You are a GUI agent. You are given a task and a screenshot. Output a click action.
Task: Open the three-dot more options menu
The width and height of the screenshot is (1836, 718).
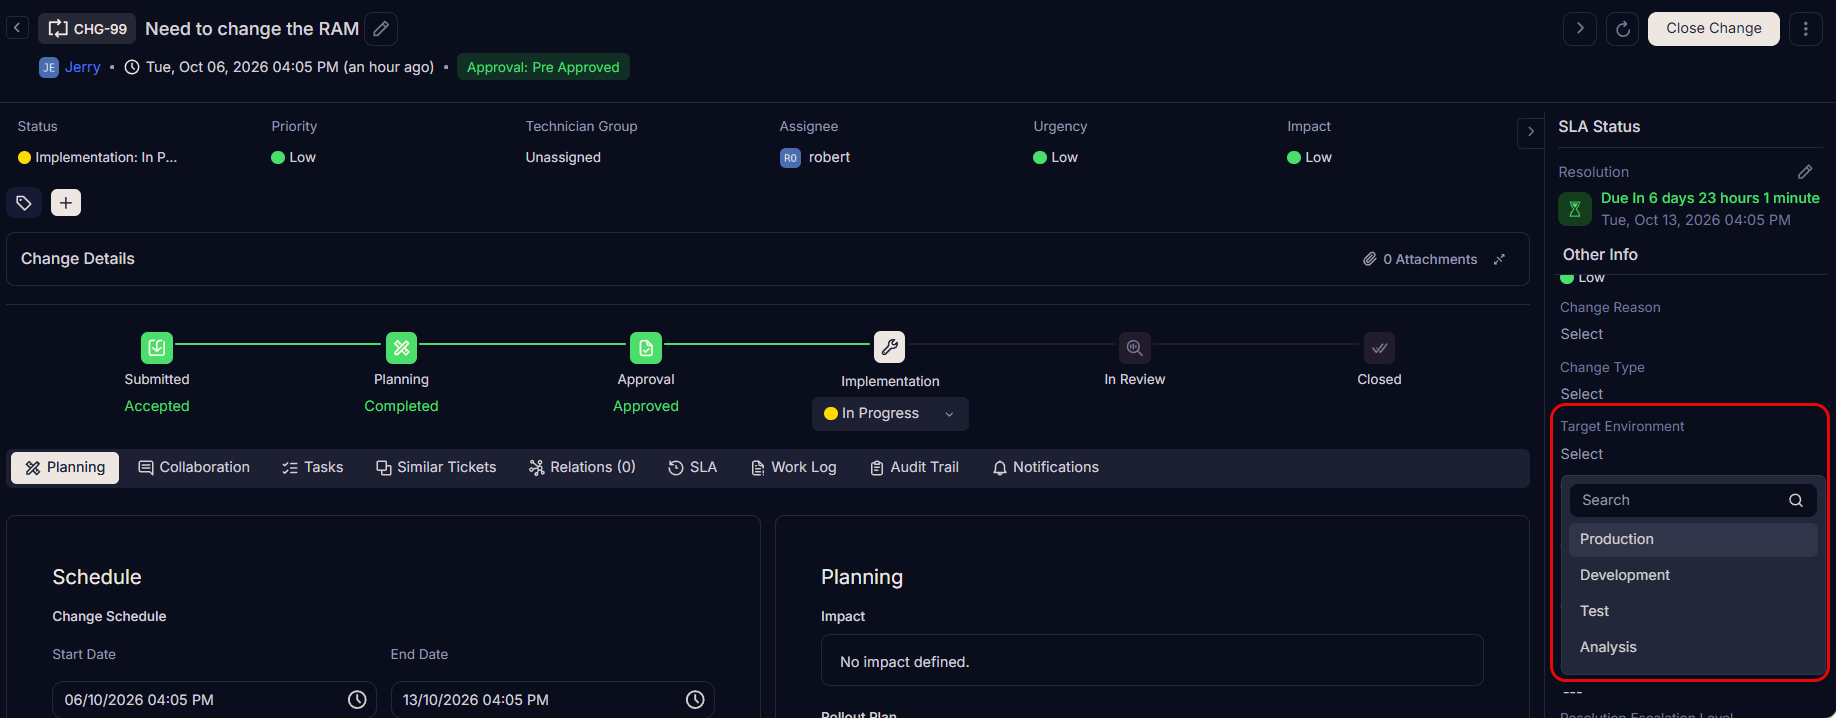1806,29
